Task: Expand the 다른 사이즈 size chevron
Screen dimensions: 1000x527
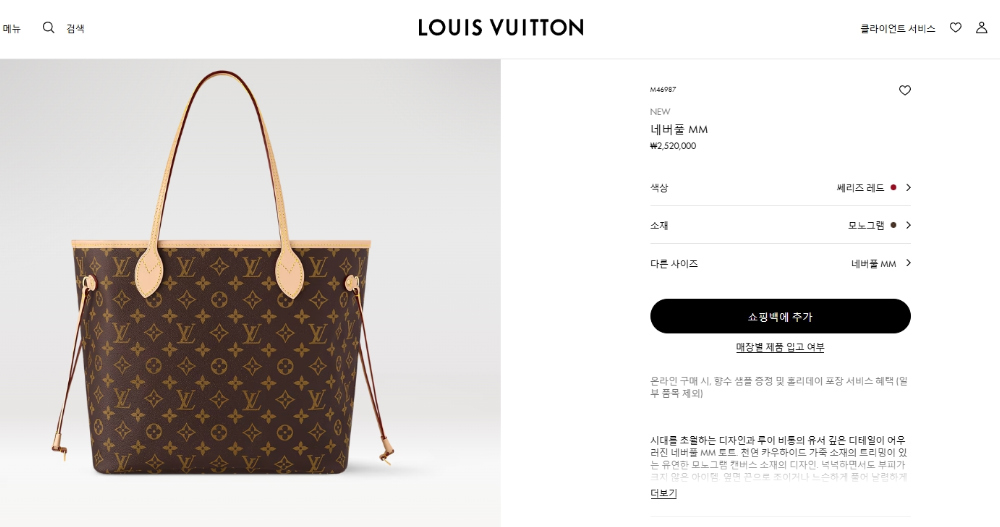Action: (908, 263)
